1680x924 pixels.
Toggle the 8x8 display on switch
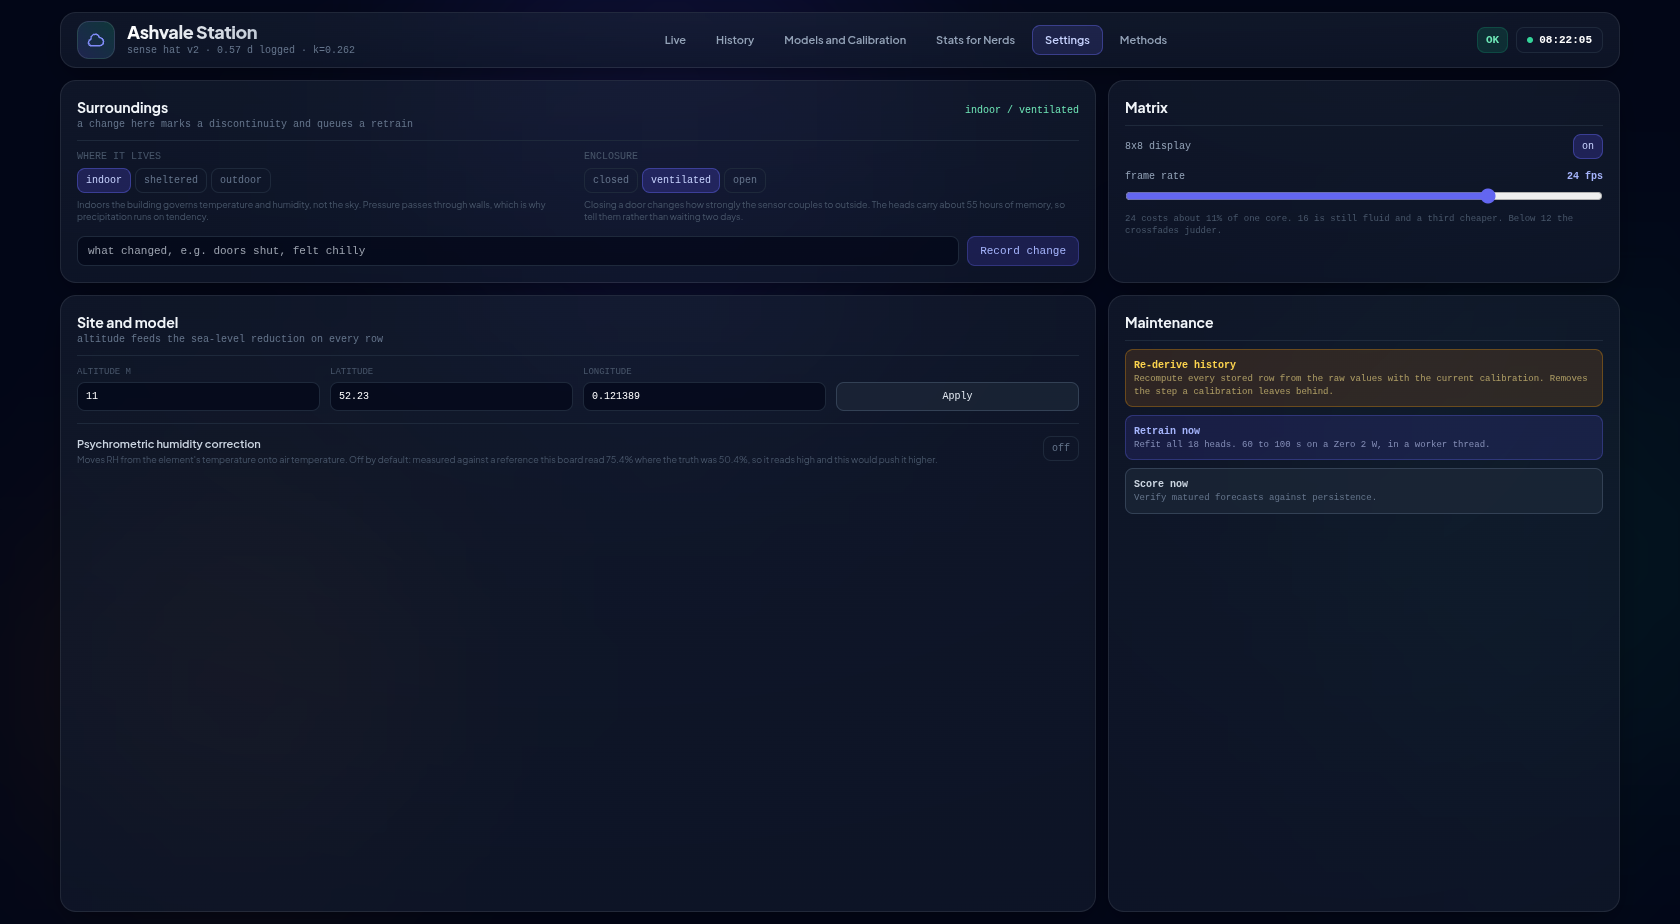point(1588,146)
